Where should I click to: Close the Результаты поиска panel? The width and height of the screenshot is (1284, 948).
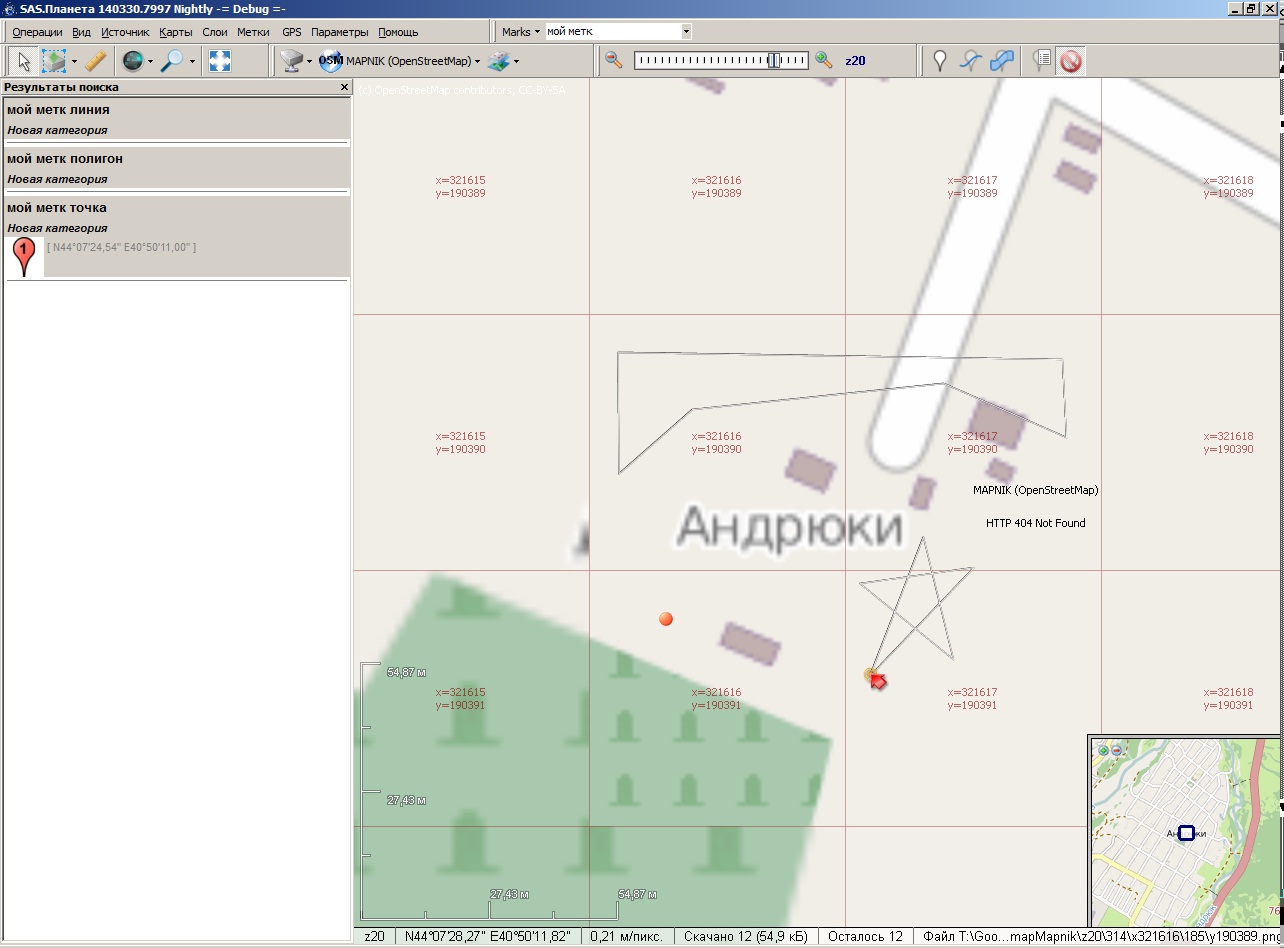pyautogui.click(x=344, y=88)
